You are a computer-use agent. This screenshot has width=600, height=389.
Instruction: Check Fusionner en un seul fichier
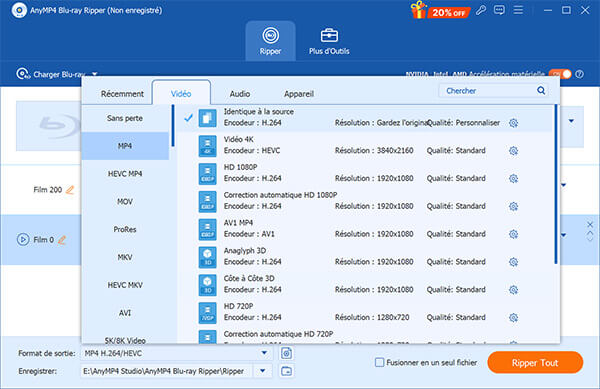point(379,362)
